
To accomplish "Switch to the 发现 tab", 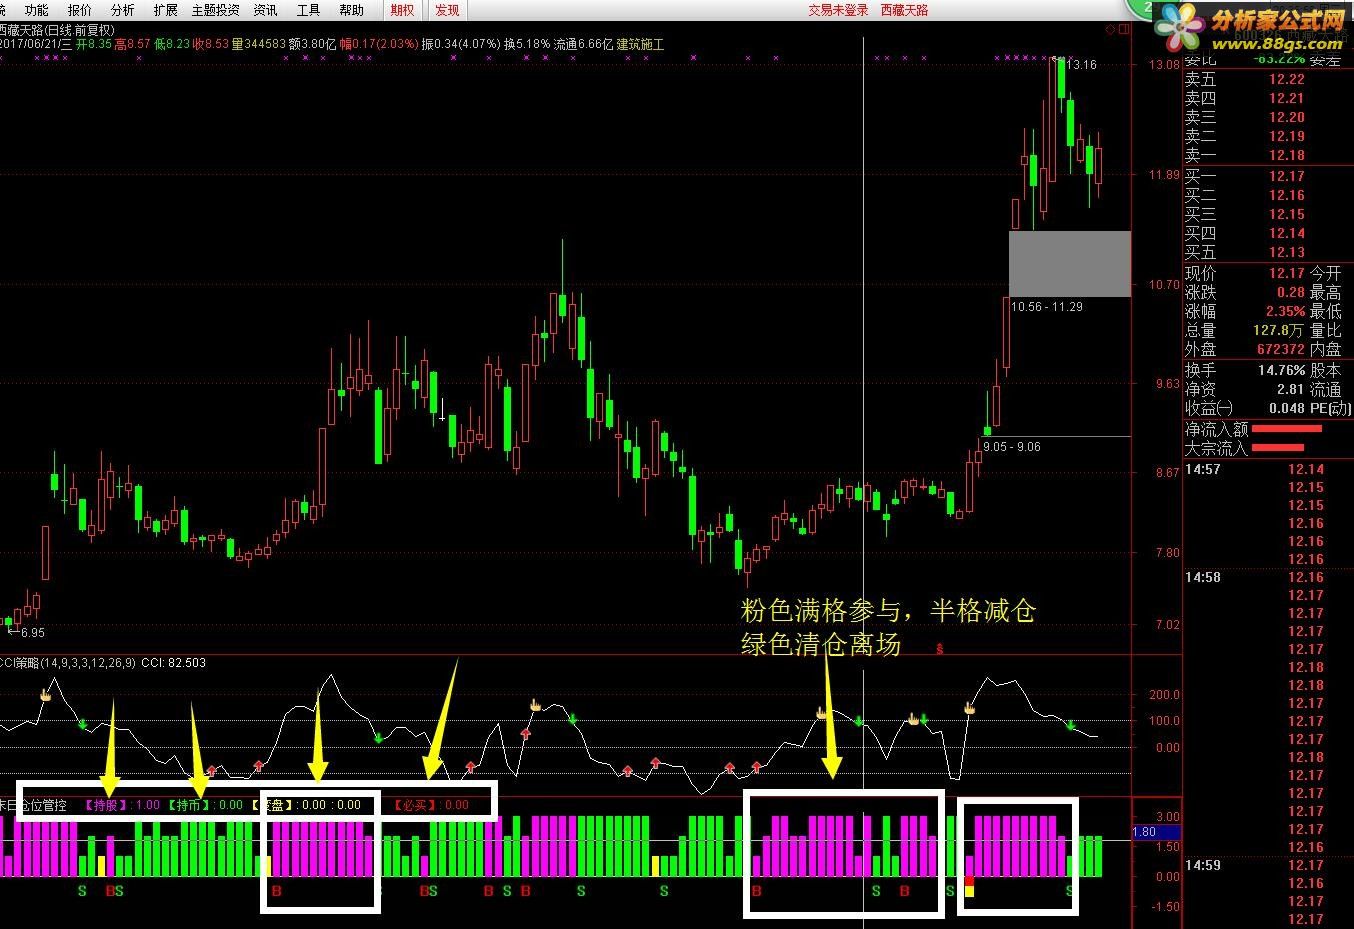I will tap(447, 10).
